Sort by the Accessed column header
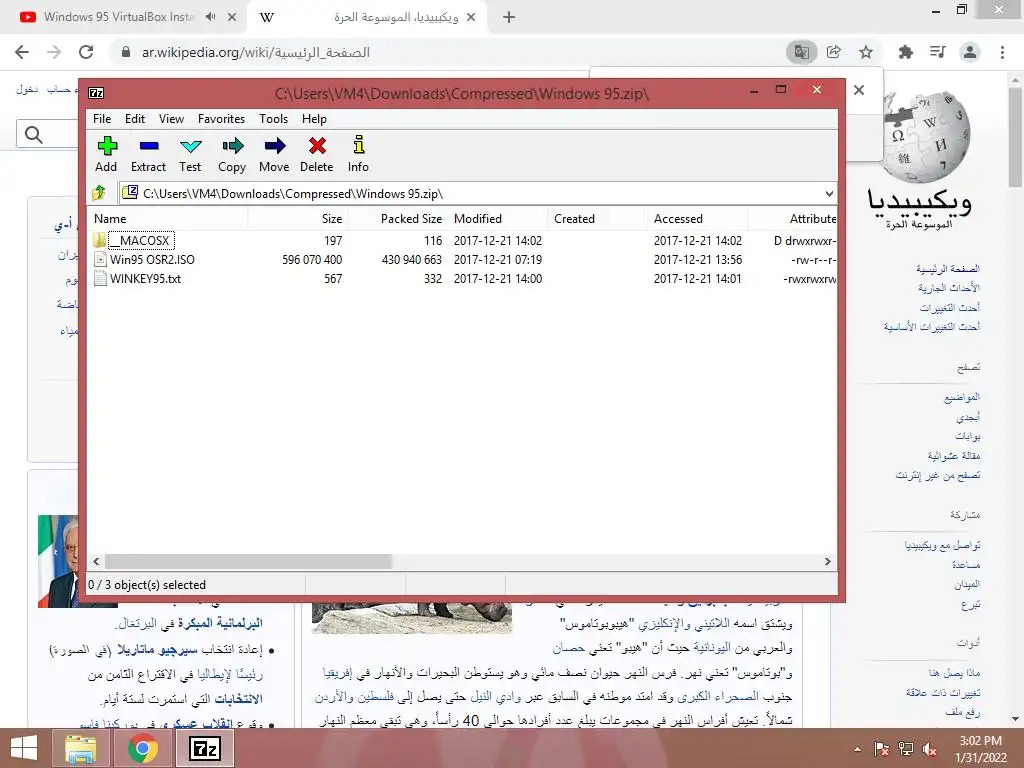 coord(697,219)
